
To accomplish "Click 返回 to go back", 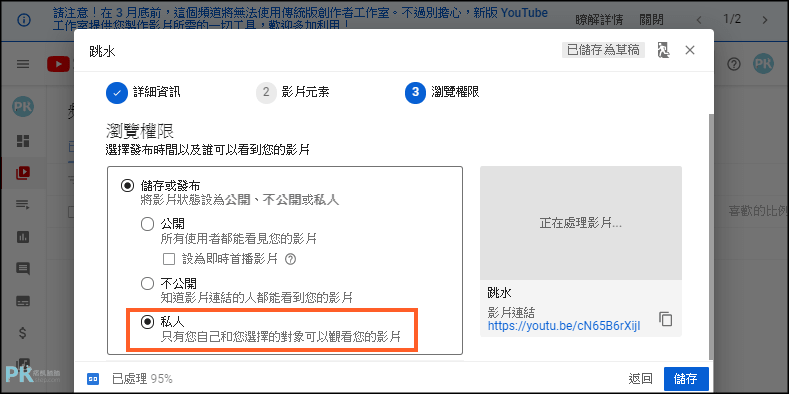I will click(640, 379).
